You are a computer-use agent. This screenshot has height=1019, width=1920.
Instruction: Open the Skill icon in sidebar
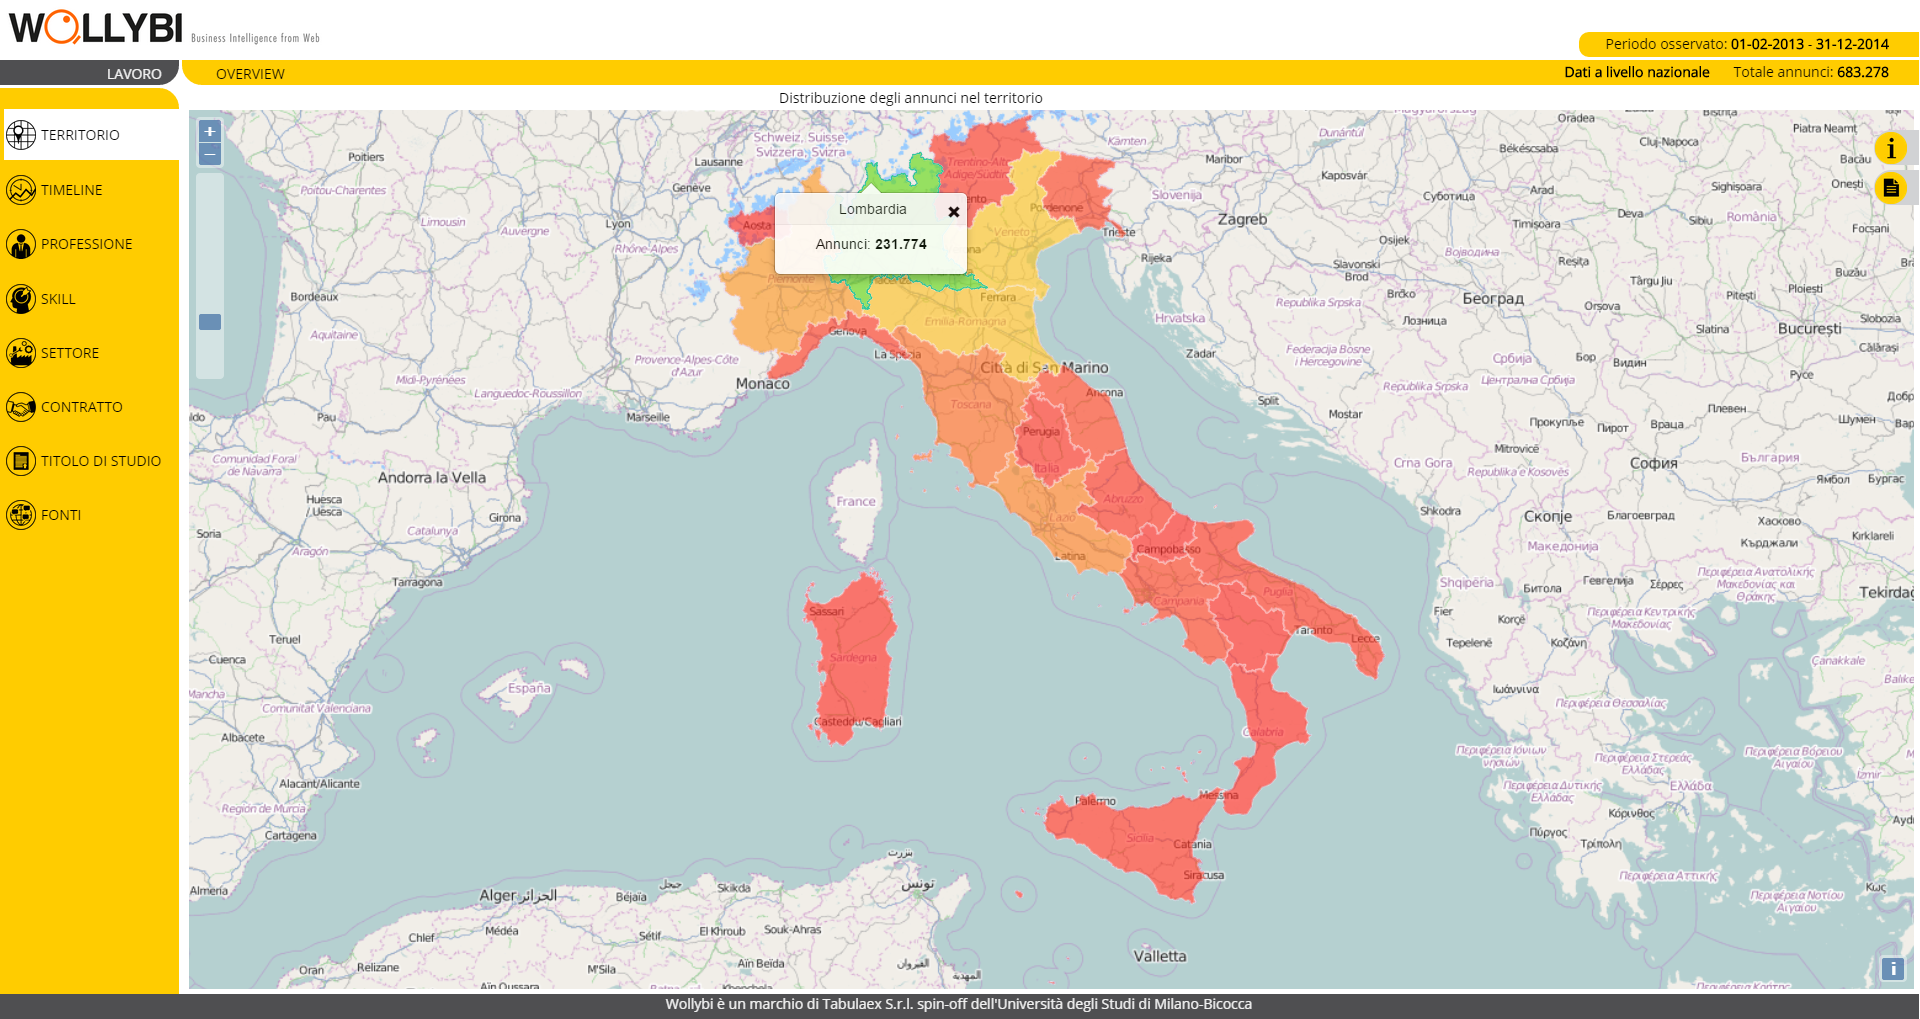21,299
